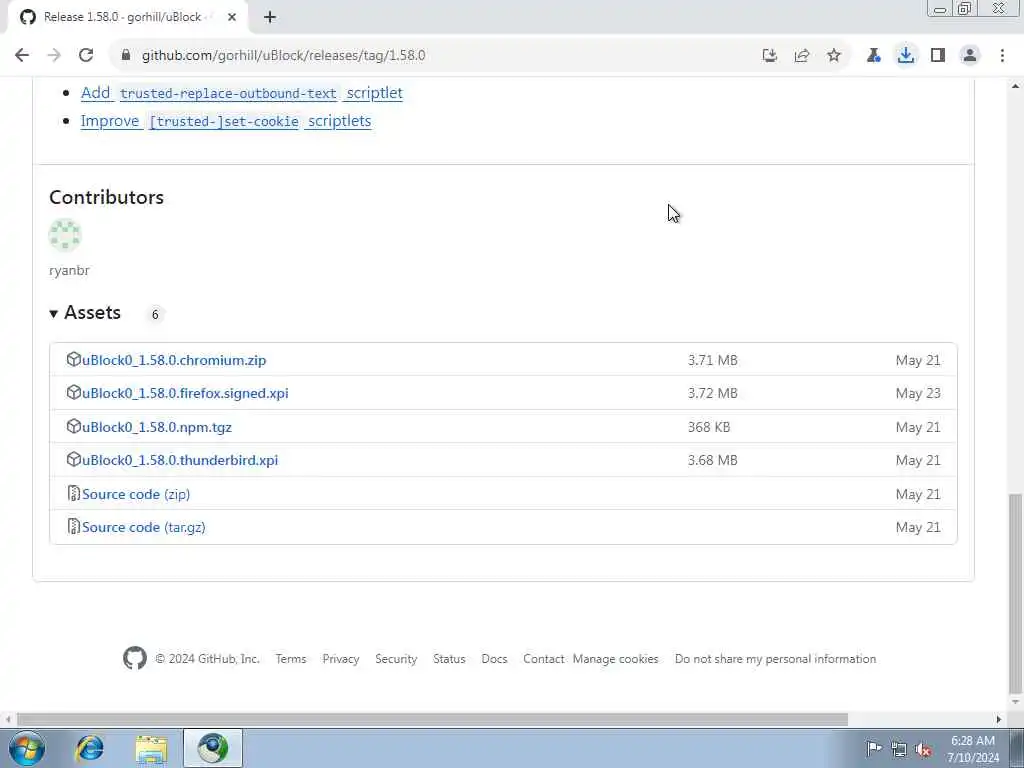The height and width of the screenshot is (768, 1024).
Task: Bookmark this page with the star icon
Action: click(x=833, y=56)
